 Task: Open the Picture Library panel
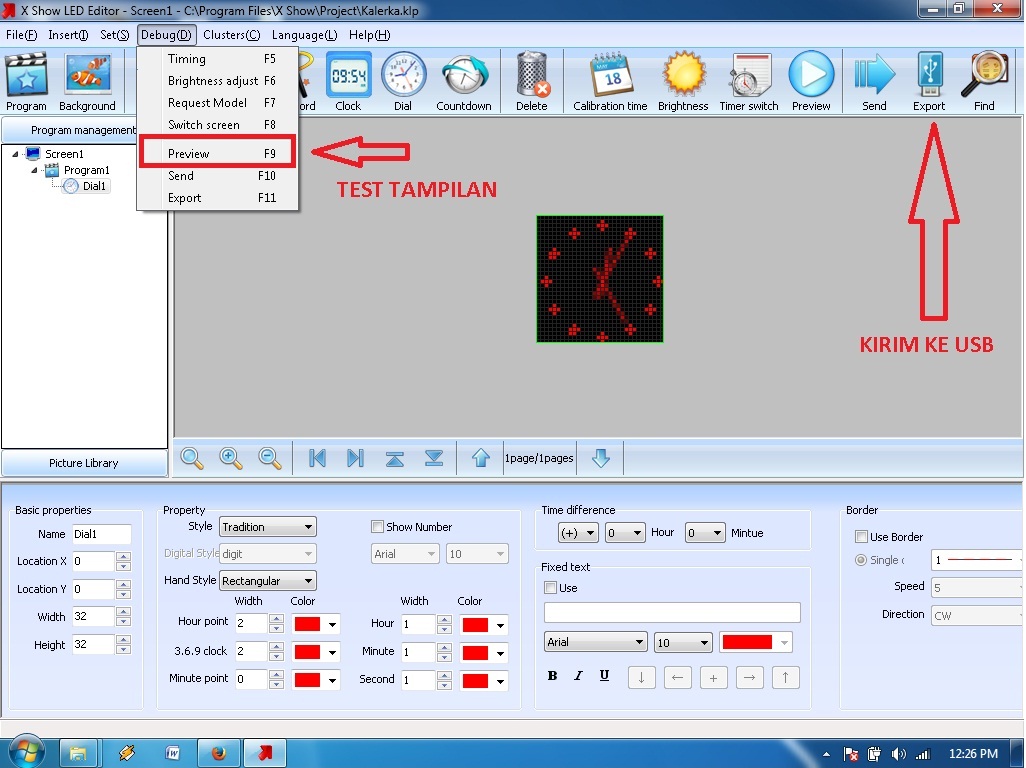[84, 462]
